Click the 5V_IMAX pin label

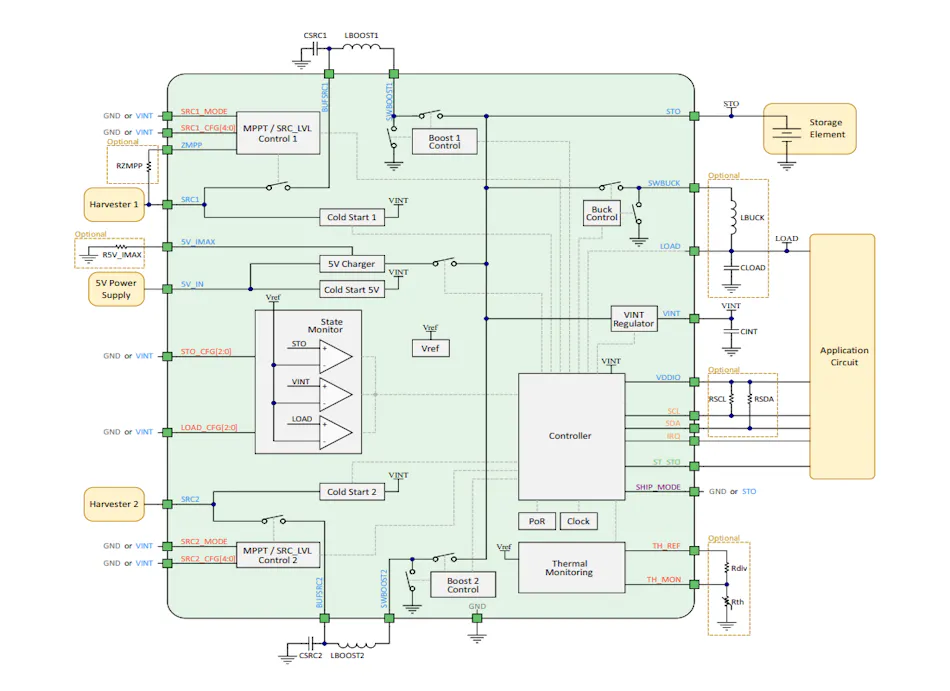tap(198, 242)
